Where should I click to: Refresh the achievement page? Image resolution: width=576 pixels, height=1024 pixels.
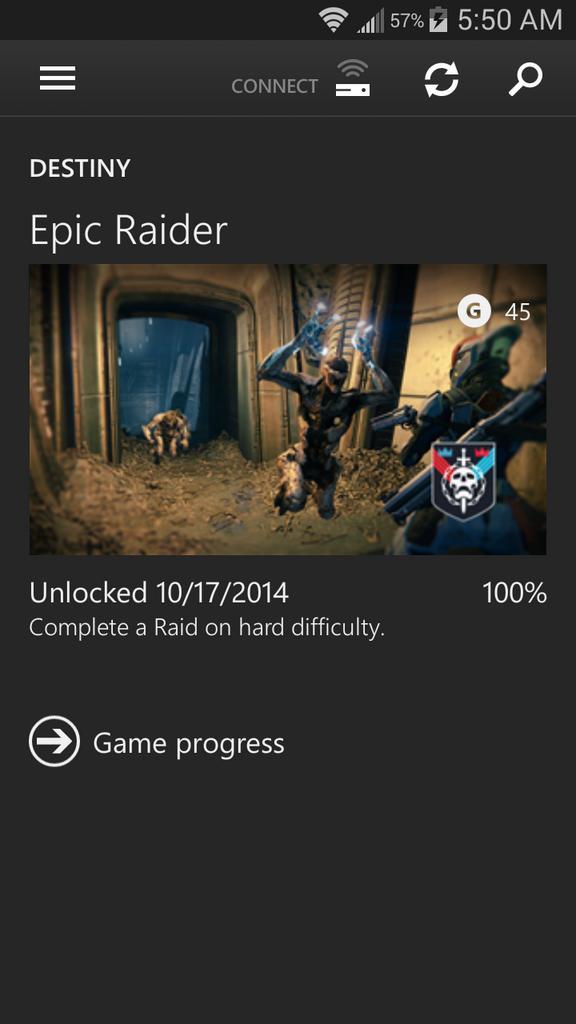coord(441,80)
